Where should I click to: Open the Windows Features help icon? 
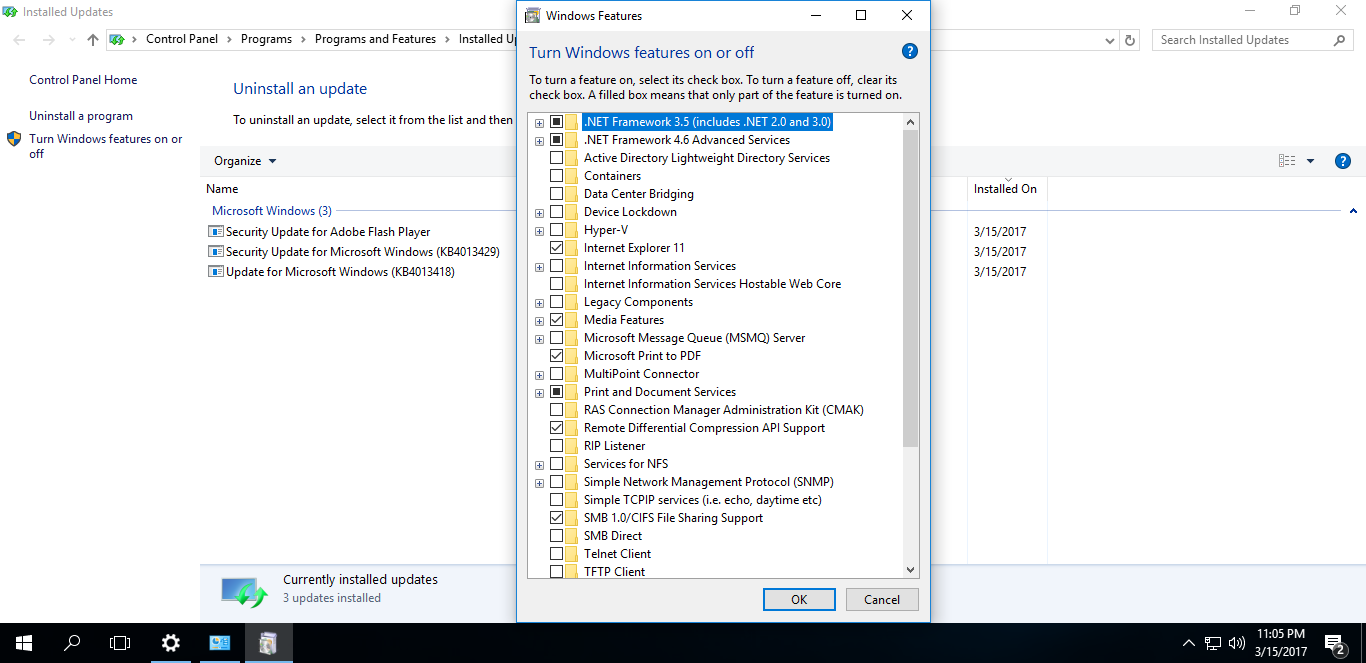909,52
